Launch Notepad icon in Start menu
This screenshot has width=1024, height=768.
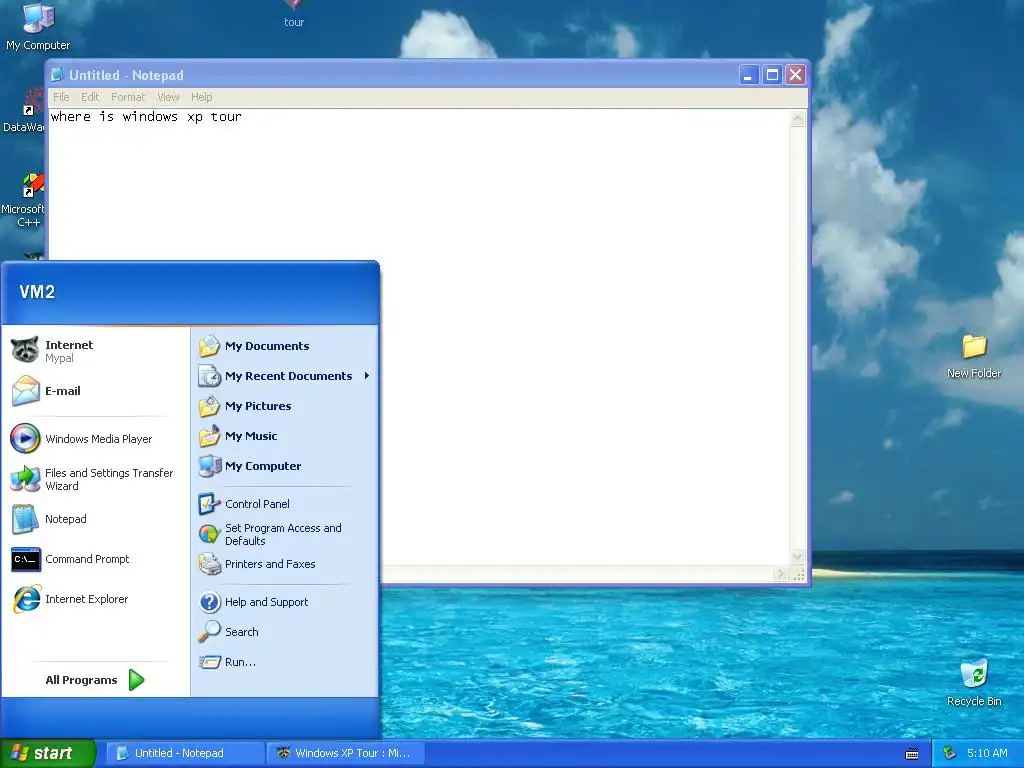click(25, 519)
